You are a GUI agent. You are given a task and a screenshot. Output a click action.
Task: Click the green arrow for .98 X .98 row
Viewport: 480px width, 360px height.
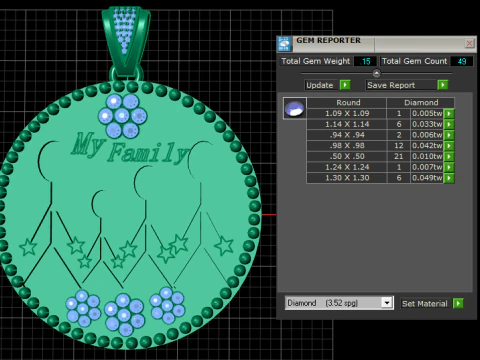click(x=449, y=146)
